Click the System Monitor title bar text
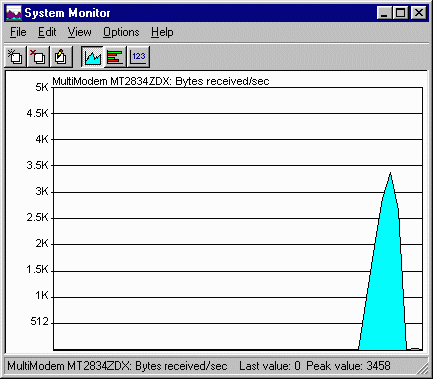The height and width of the screenshot is (379, 433). (x=67, y=13)
